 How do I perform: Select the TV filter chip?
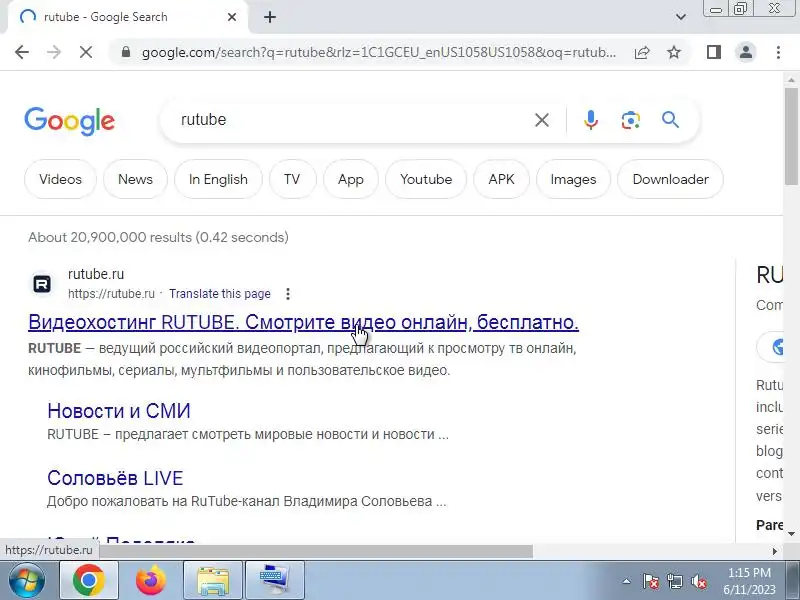(292, 179)
